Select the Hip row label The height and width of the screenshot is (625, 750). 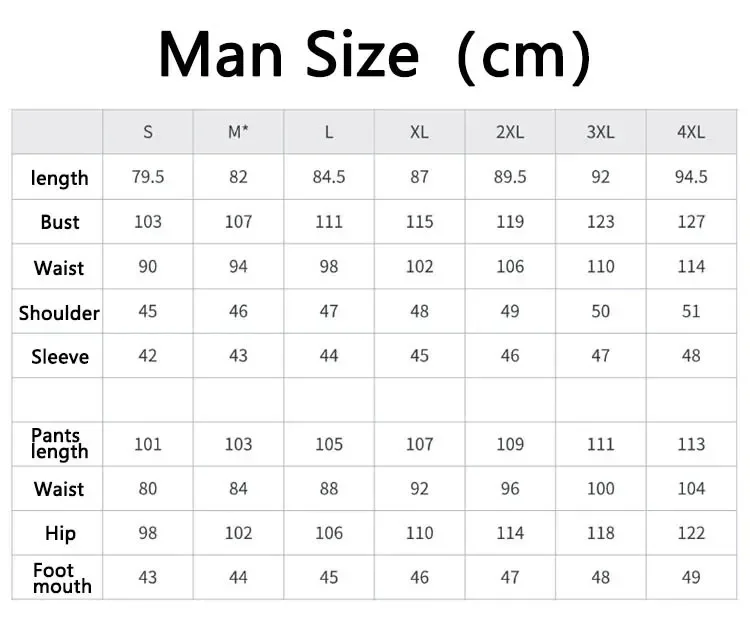[59, 533]
